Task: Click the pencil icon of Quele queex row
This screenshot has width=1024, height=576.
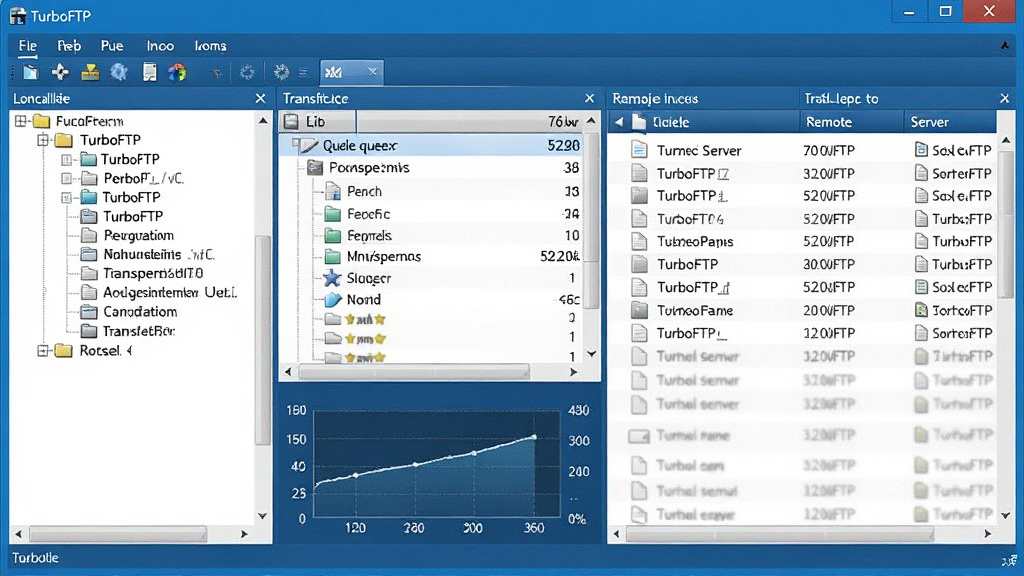Action: (309, 145)
